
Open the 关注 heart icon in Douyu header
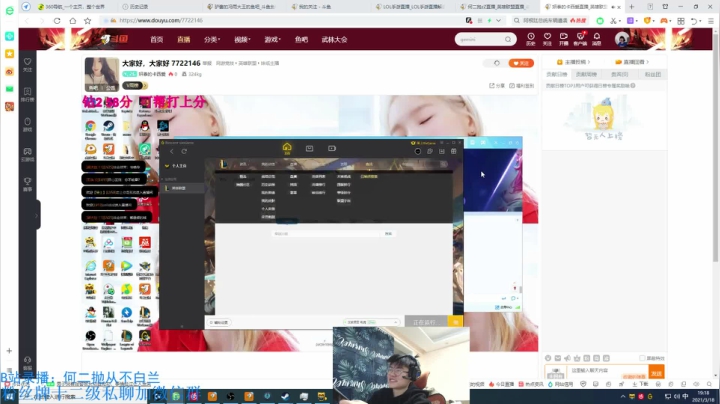pyautogui.click(x=547, y=39)
